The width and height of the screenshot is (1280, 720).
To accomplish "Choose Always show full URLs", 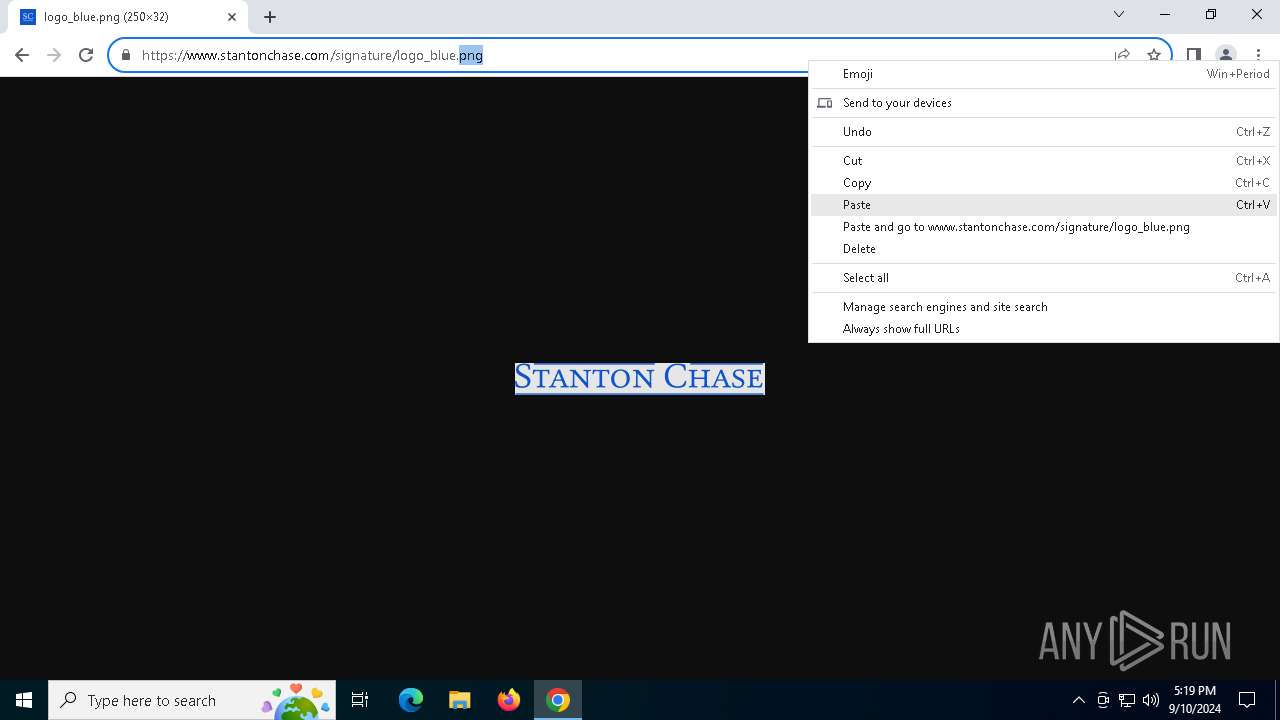I will pos(1044,329).
